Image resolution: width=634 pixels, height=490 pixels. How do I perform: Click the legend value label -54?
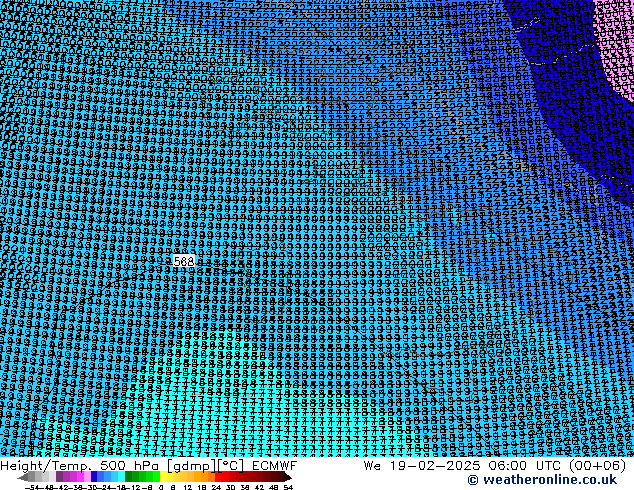coord(32,488)
